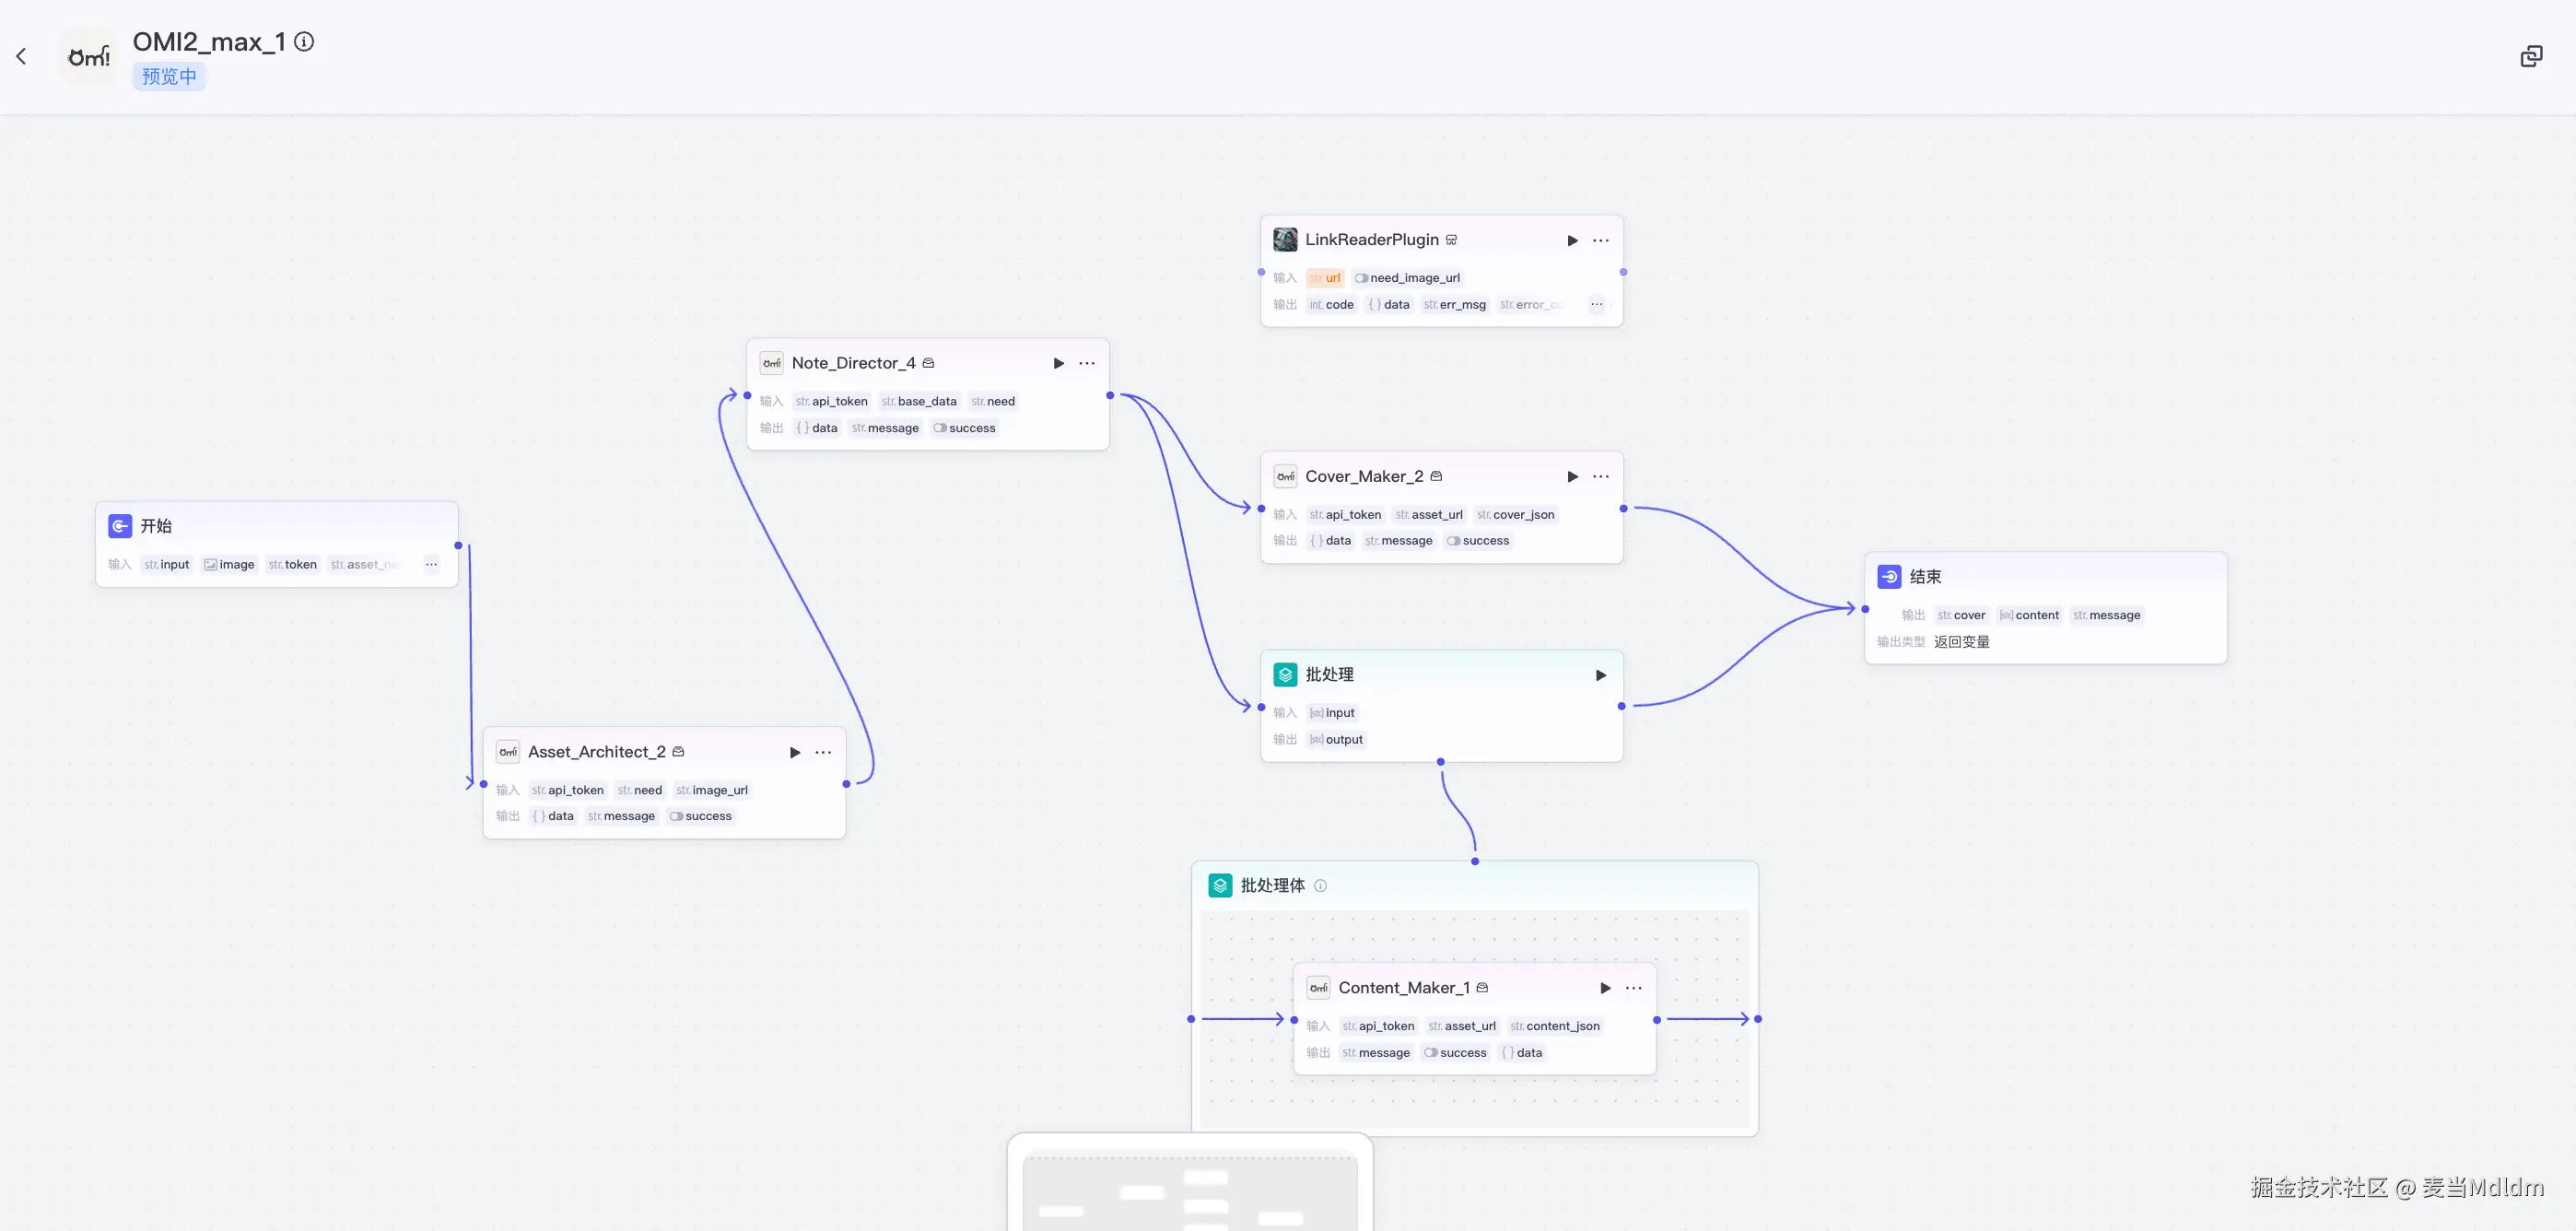Screen dimensions: 2576x1231
Task: Expand hidden outputs of LinkReaderPlugin
Action: pyautogui.click(x=1596, y=305)
